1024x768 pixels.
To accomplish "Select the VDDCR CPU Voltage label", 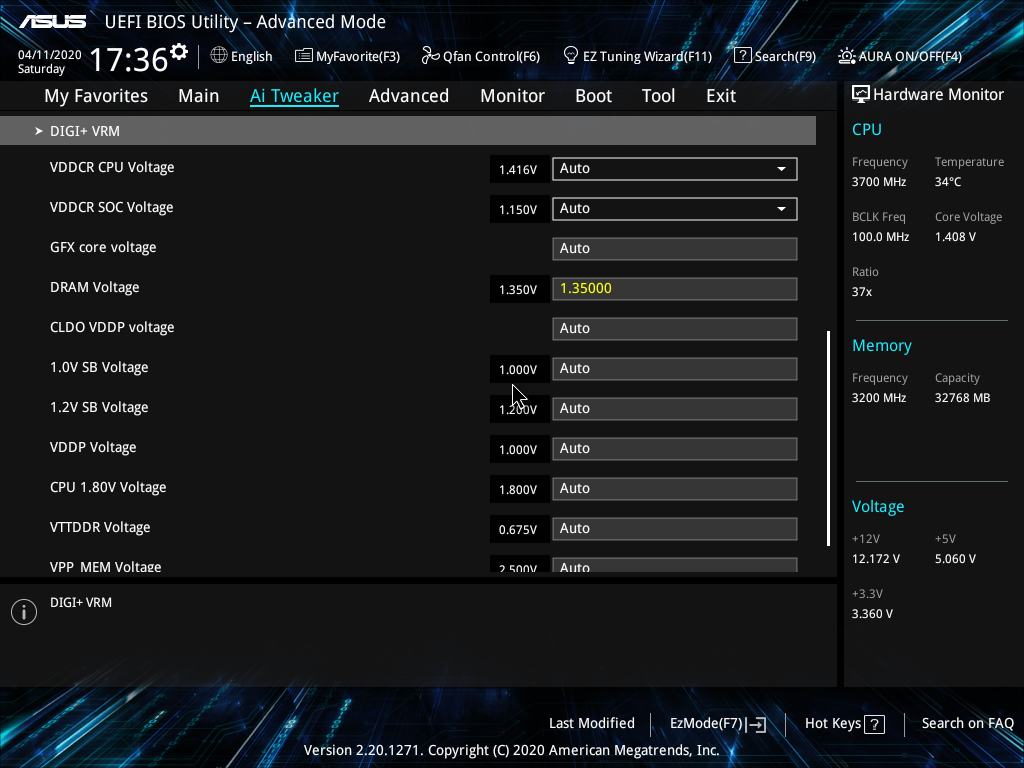I will [x=112, y=167].
